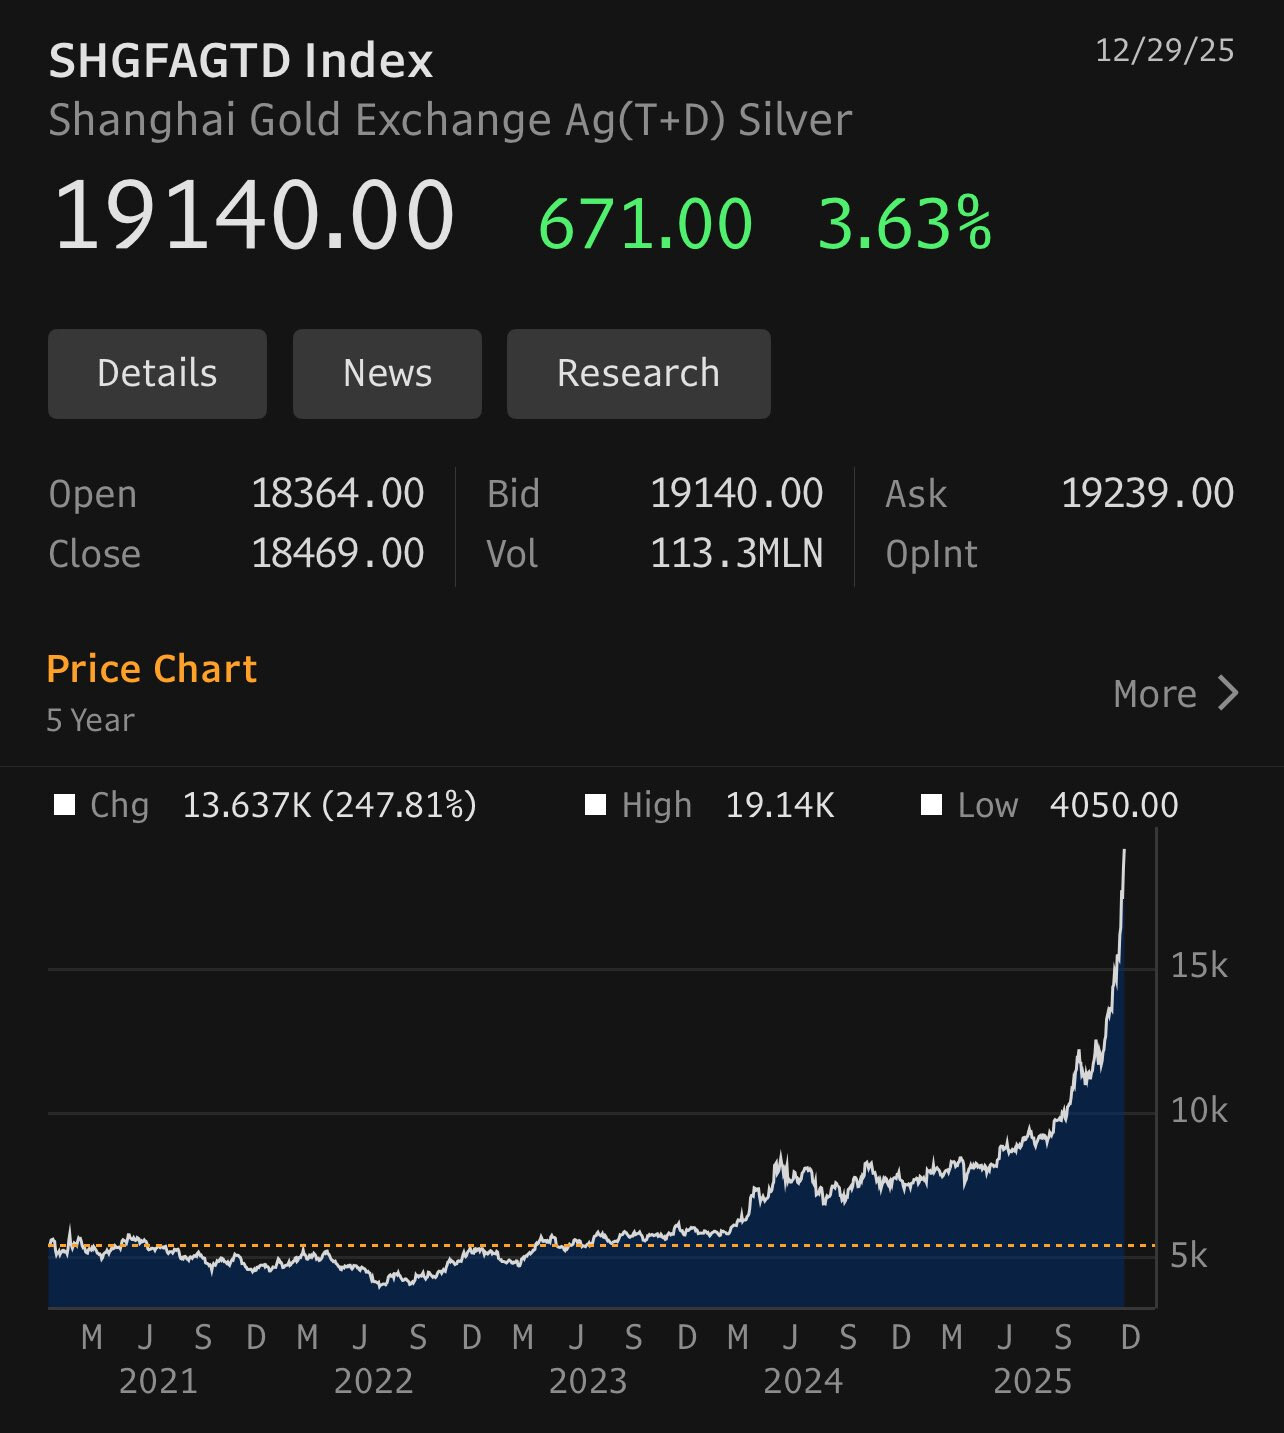Expand chart using the More chevron arrow
This screenshot has height=1433, width=1284.
point(1228,693)
